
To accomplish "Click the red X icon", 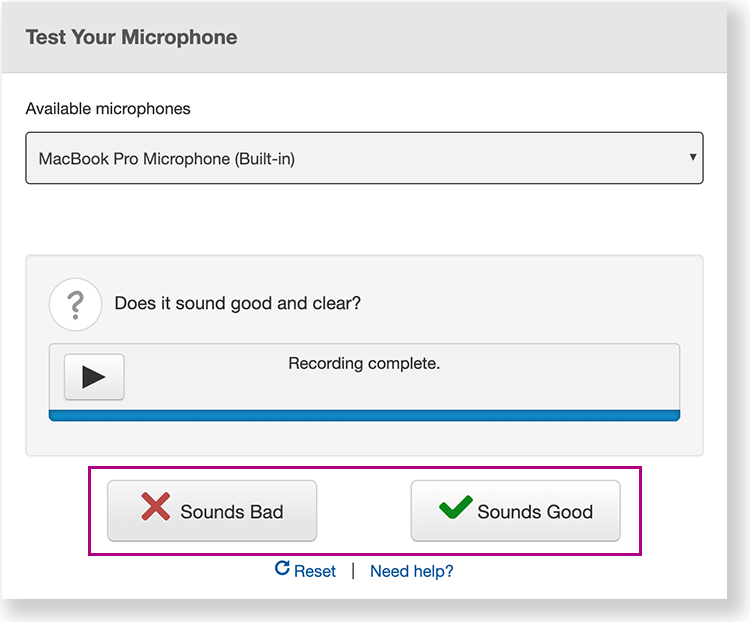I will [156, 508].
